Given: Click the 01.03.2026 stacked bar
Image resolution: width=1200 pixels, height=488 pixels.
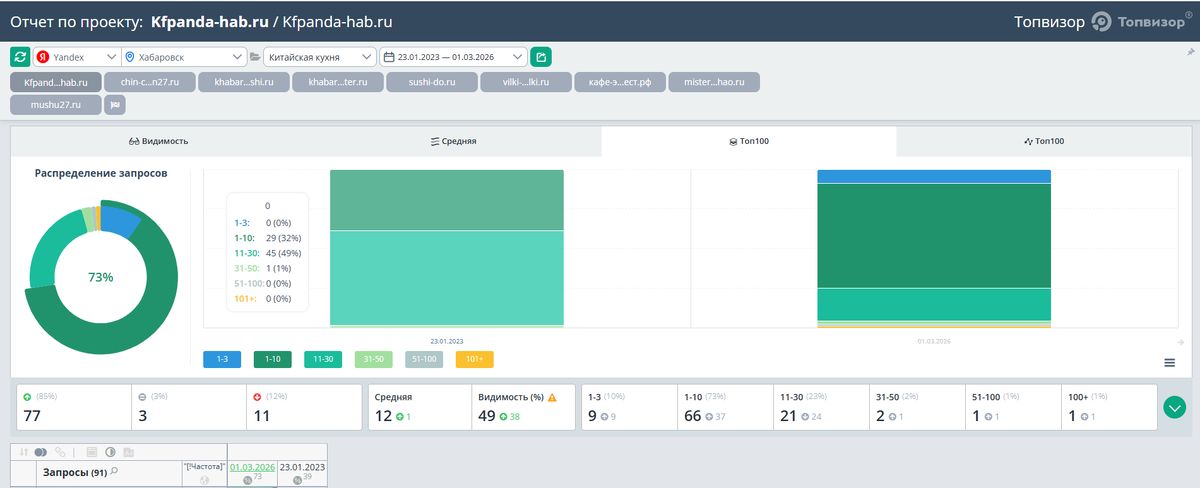Looking at the screenshot, I should pos(934,248).
